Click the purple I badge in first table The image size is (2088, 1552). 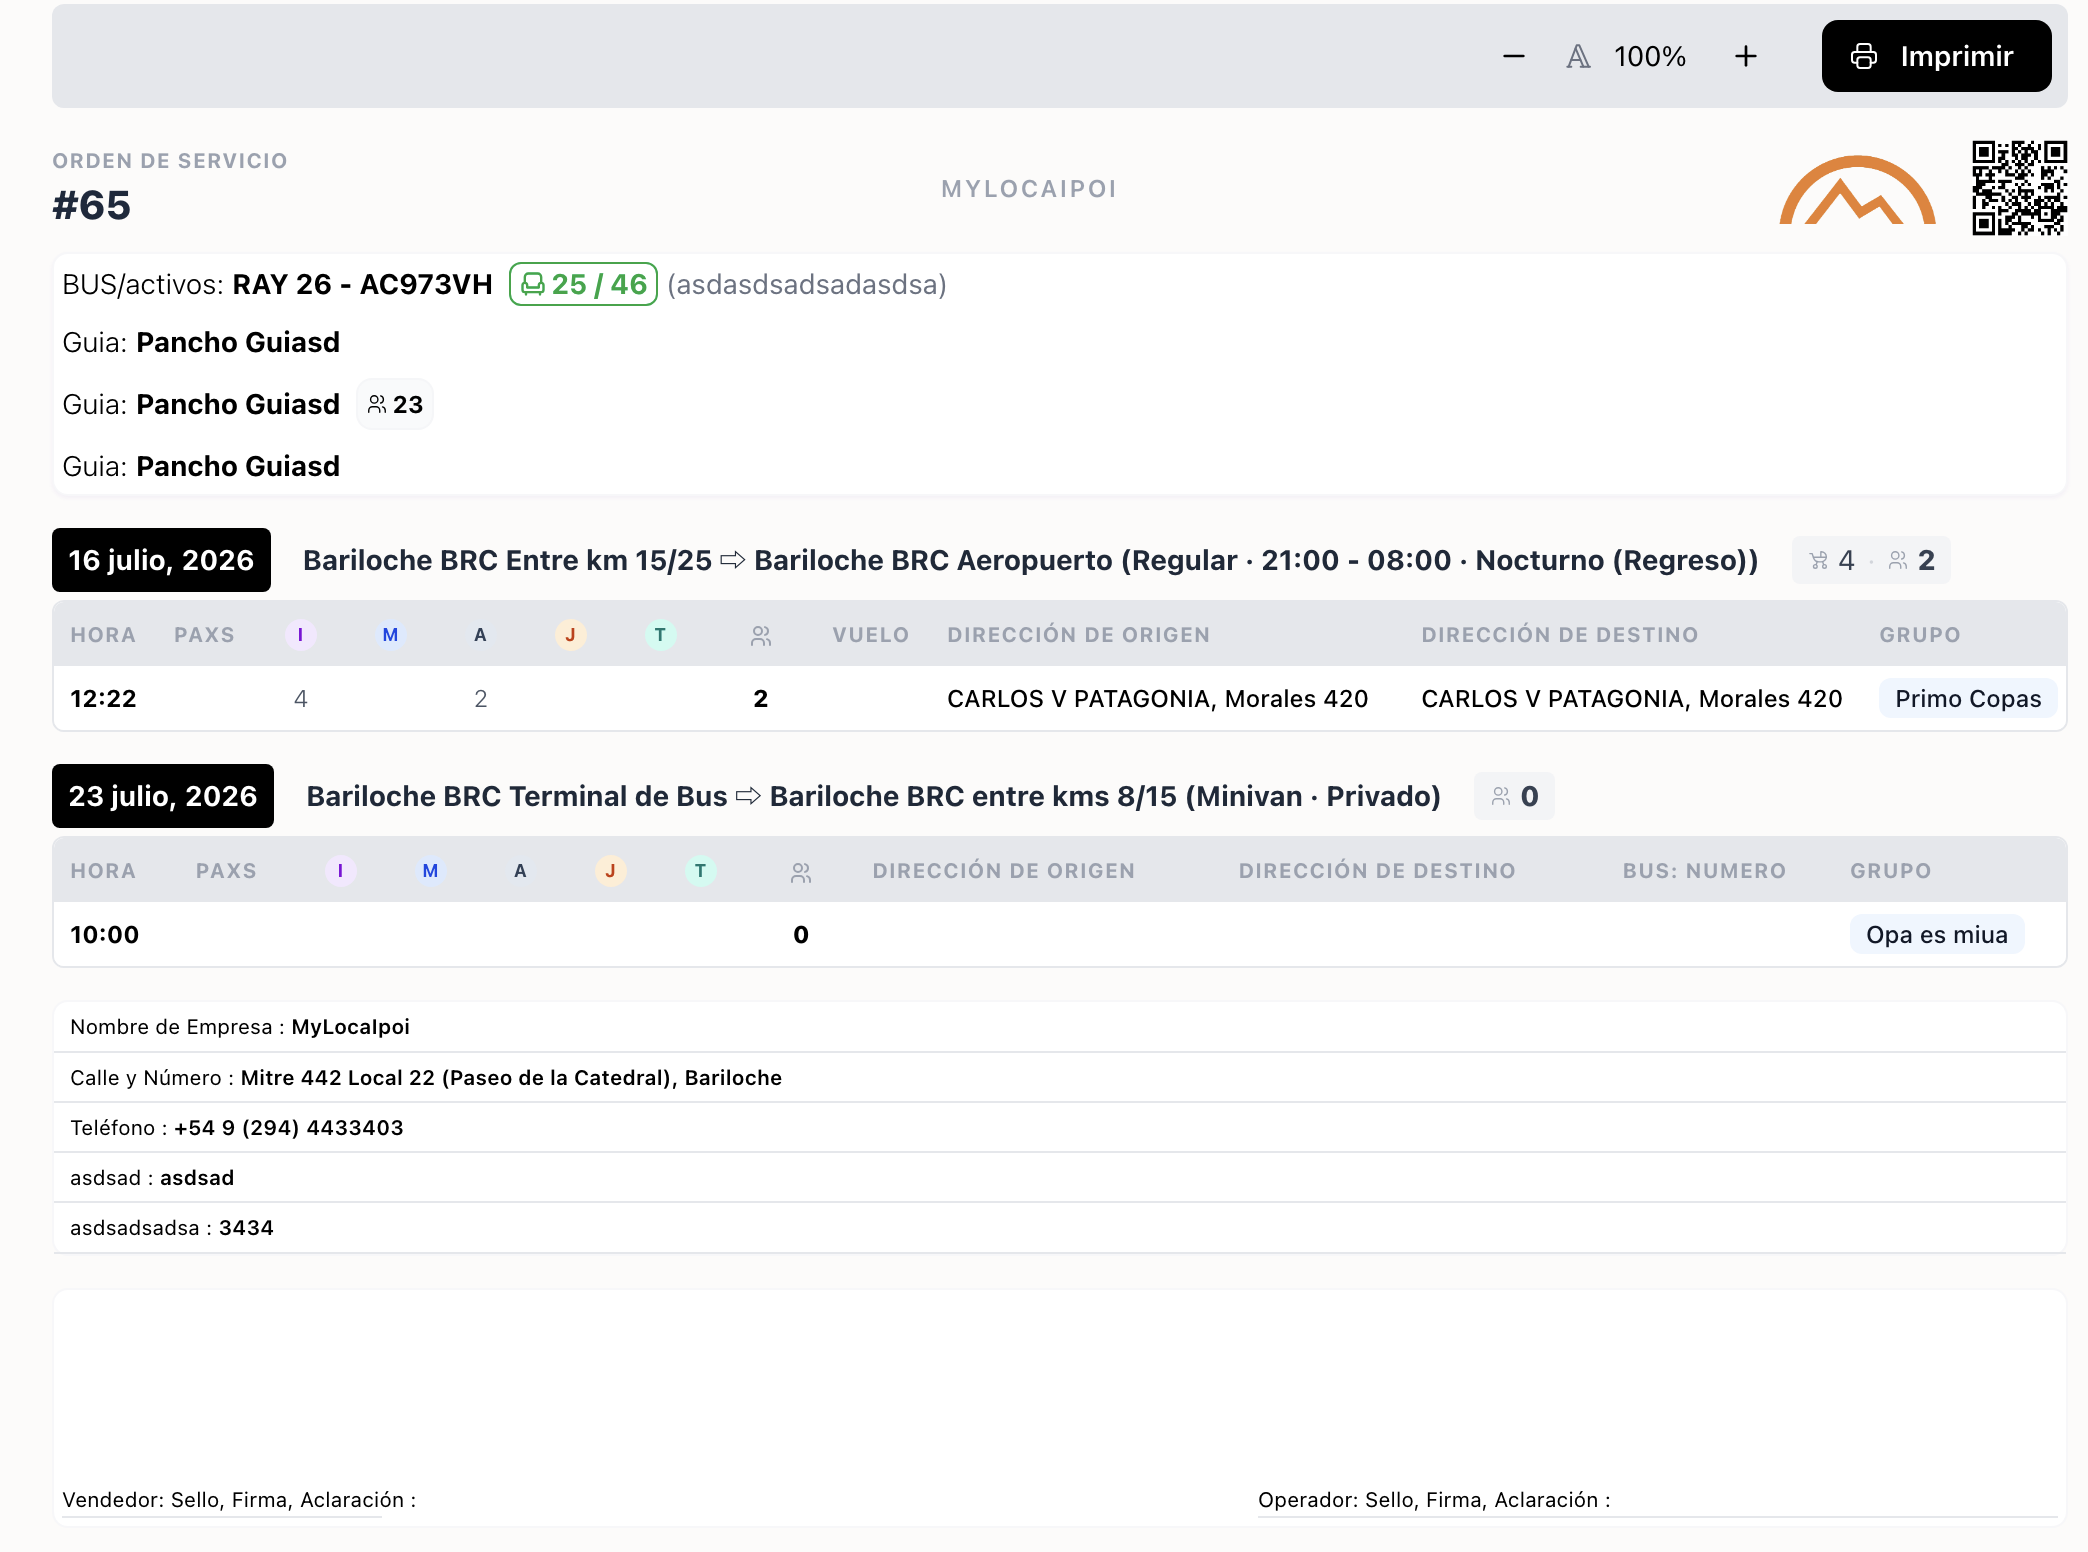pyautogui.click(x=300, y=635)
